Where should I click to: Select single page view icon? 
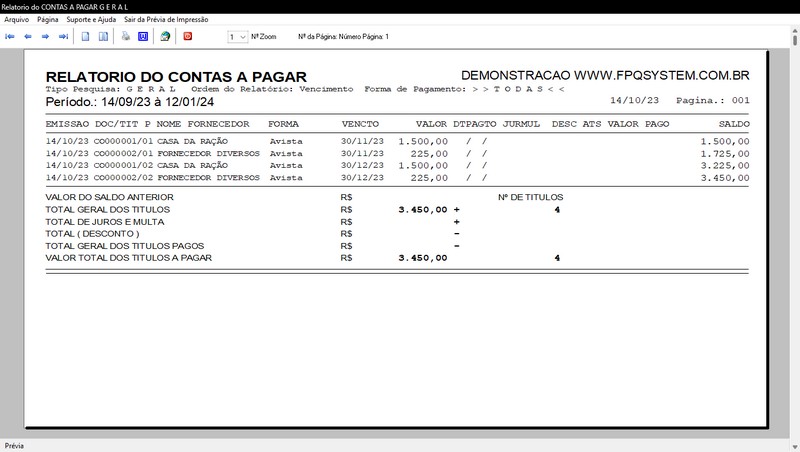click(x=86, y=37)
